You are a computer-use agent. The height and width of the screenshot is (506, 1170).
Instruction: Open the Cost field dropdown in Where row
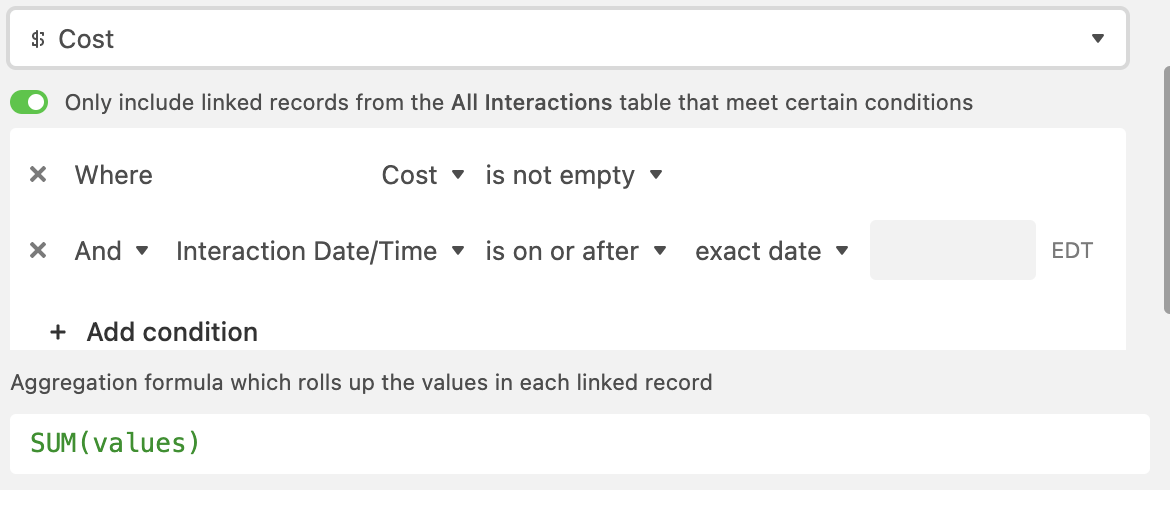tap(423, 175)
